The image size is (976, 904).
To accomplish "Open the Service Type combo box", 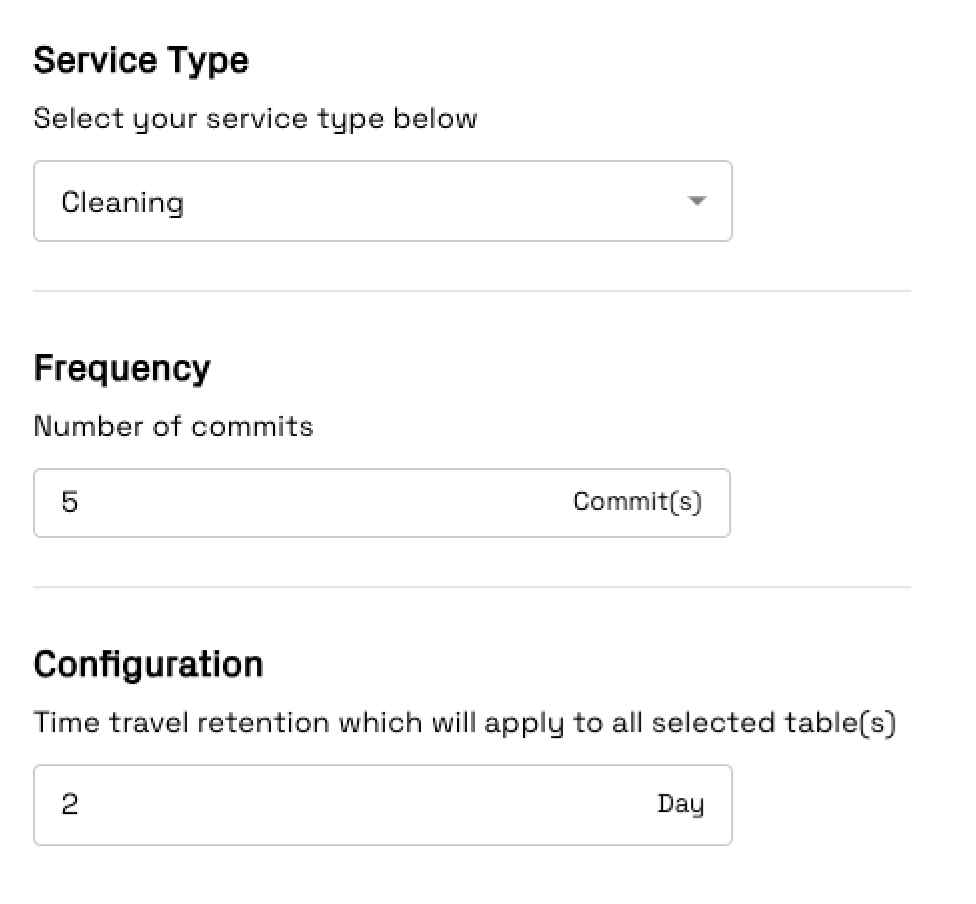I will [x=383, y=201].
